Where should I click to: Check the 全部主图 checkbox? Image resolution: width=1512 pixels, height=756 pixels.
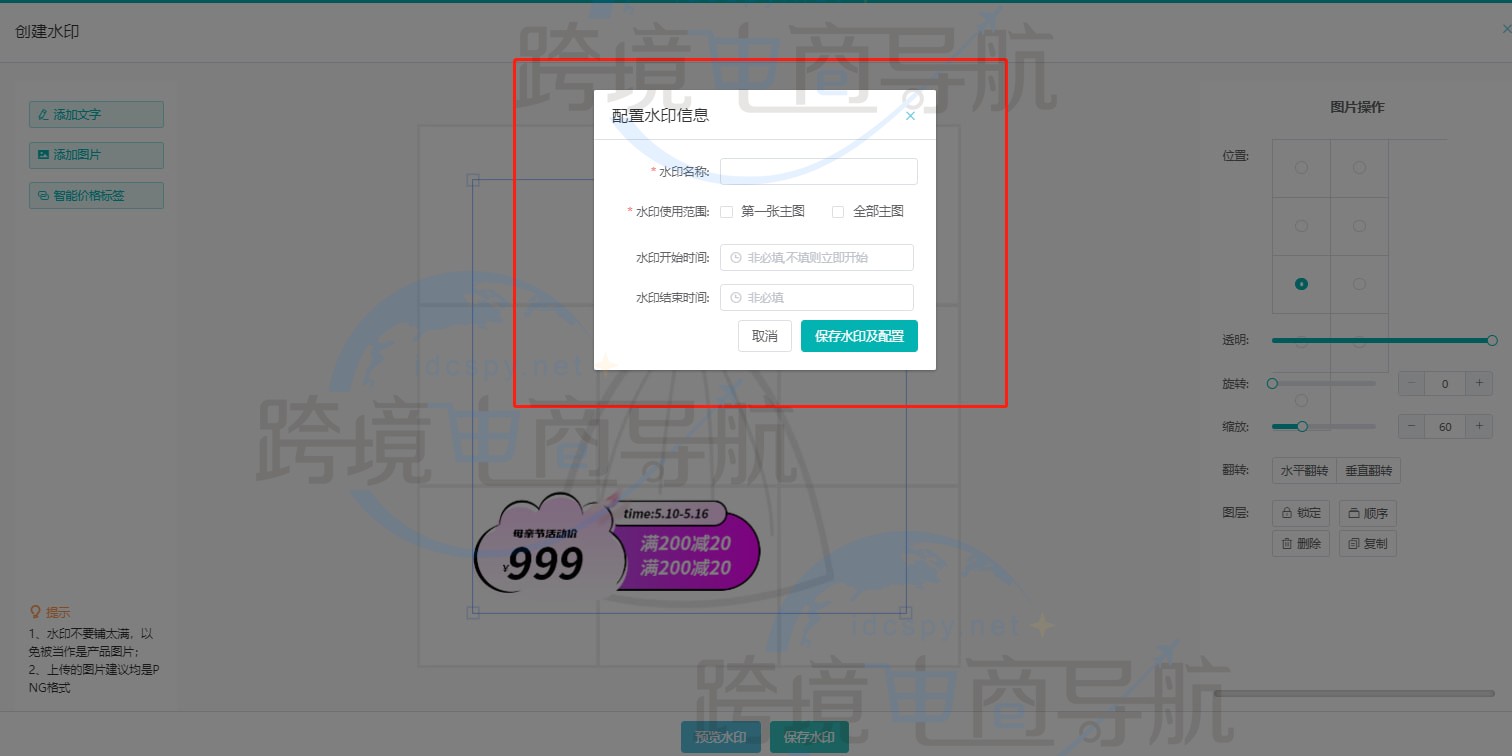[837, 211]
